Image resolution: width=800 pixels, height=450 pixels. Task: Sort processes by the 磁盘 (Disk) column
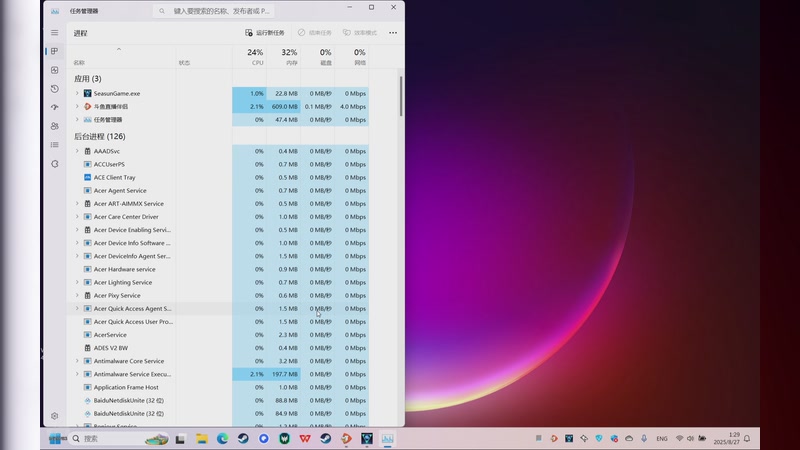click(x=317, y=57)
